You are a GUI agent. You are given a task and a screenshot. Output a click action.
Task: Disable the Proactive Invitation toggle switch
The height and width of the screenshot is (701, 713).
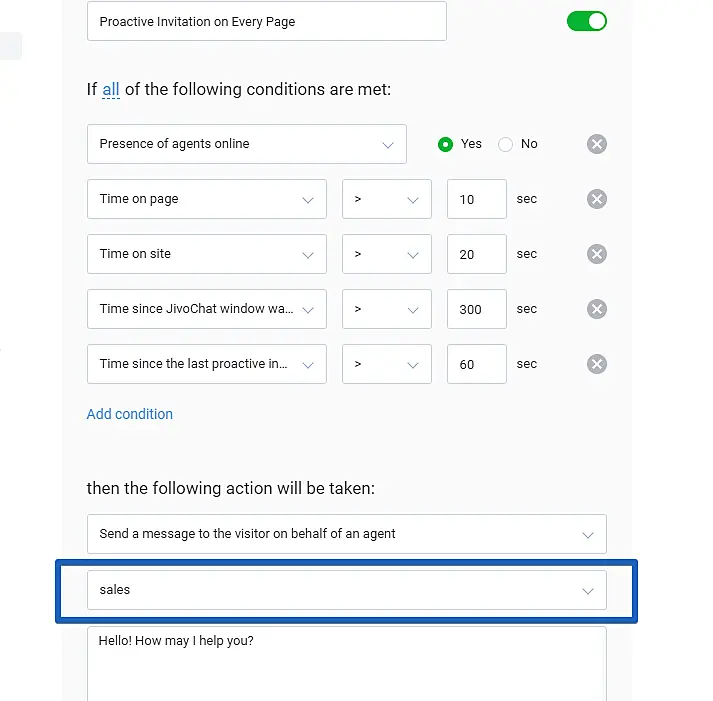pyautogui.click(x=587, y=21)
